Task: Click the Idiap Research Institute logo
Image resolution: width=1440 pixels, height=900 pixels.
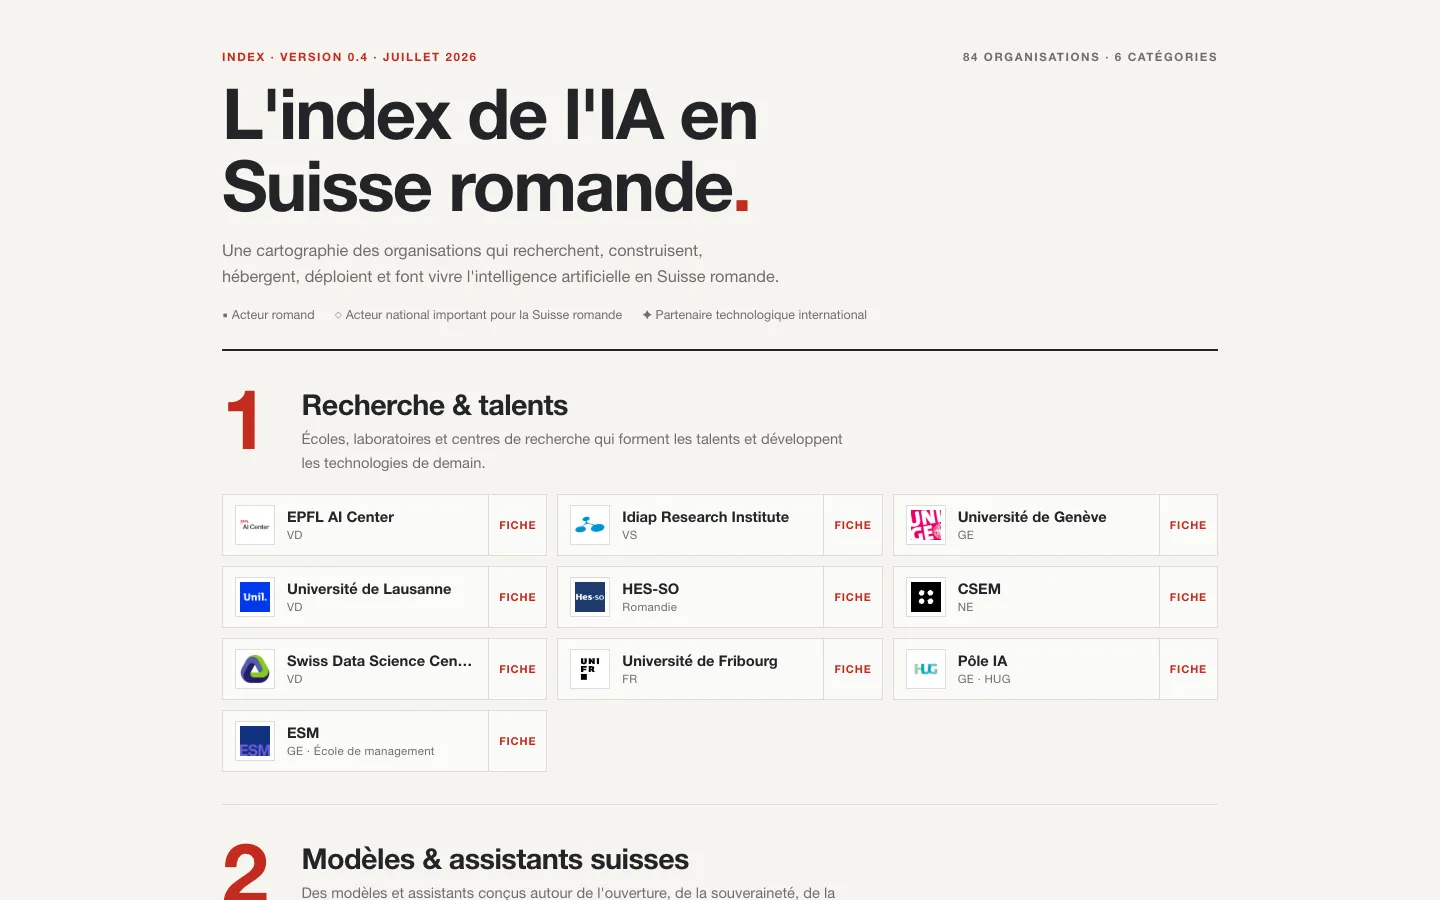Action: pyautogui.click(x=590, y=525)
